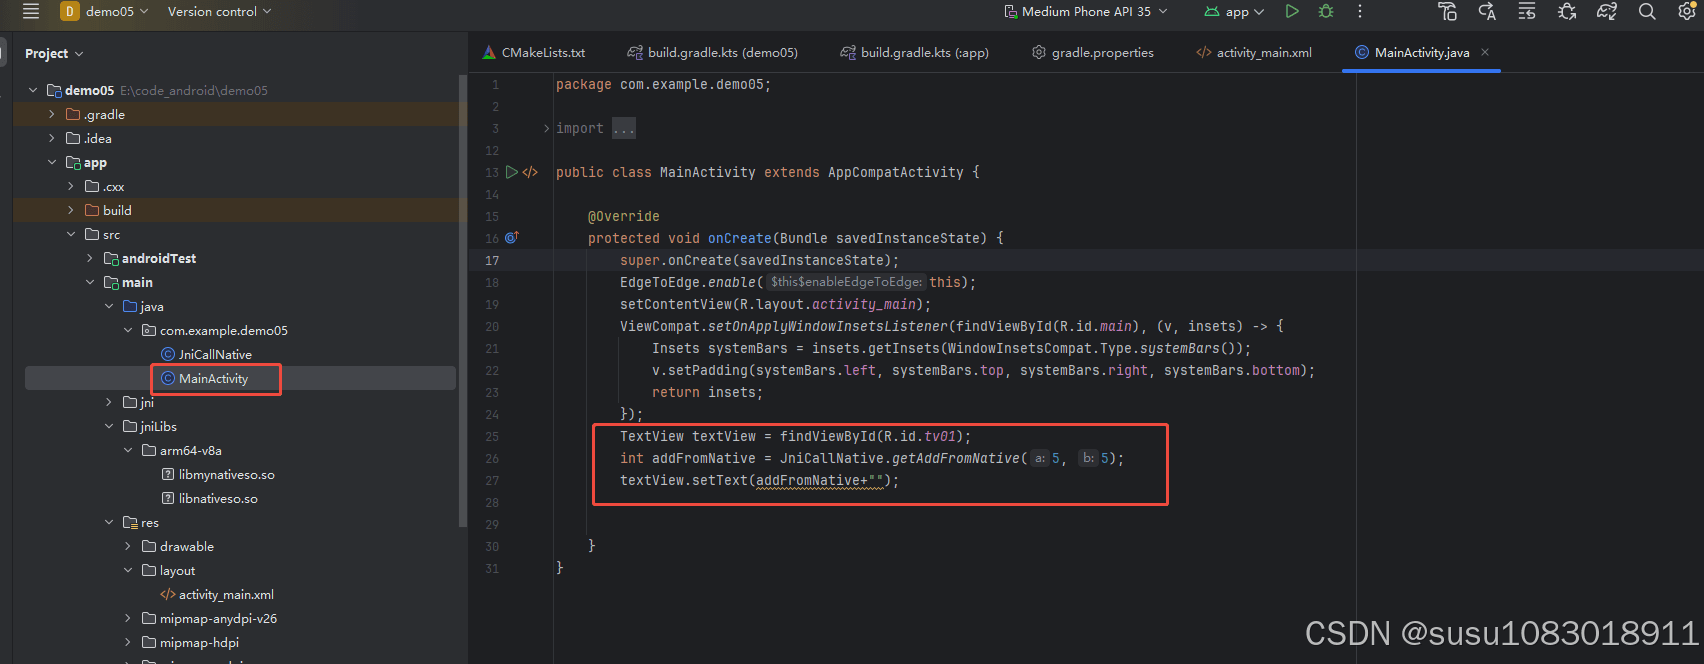Run the app with green play button

tap(1292, 12)
